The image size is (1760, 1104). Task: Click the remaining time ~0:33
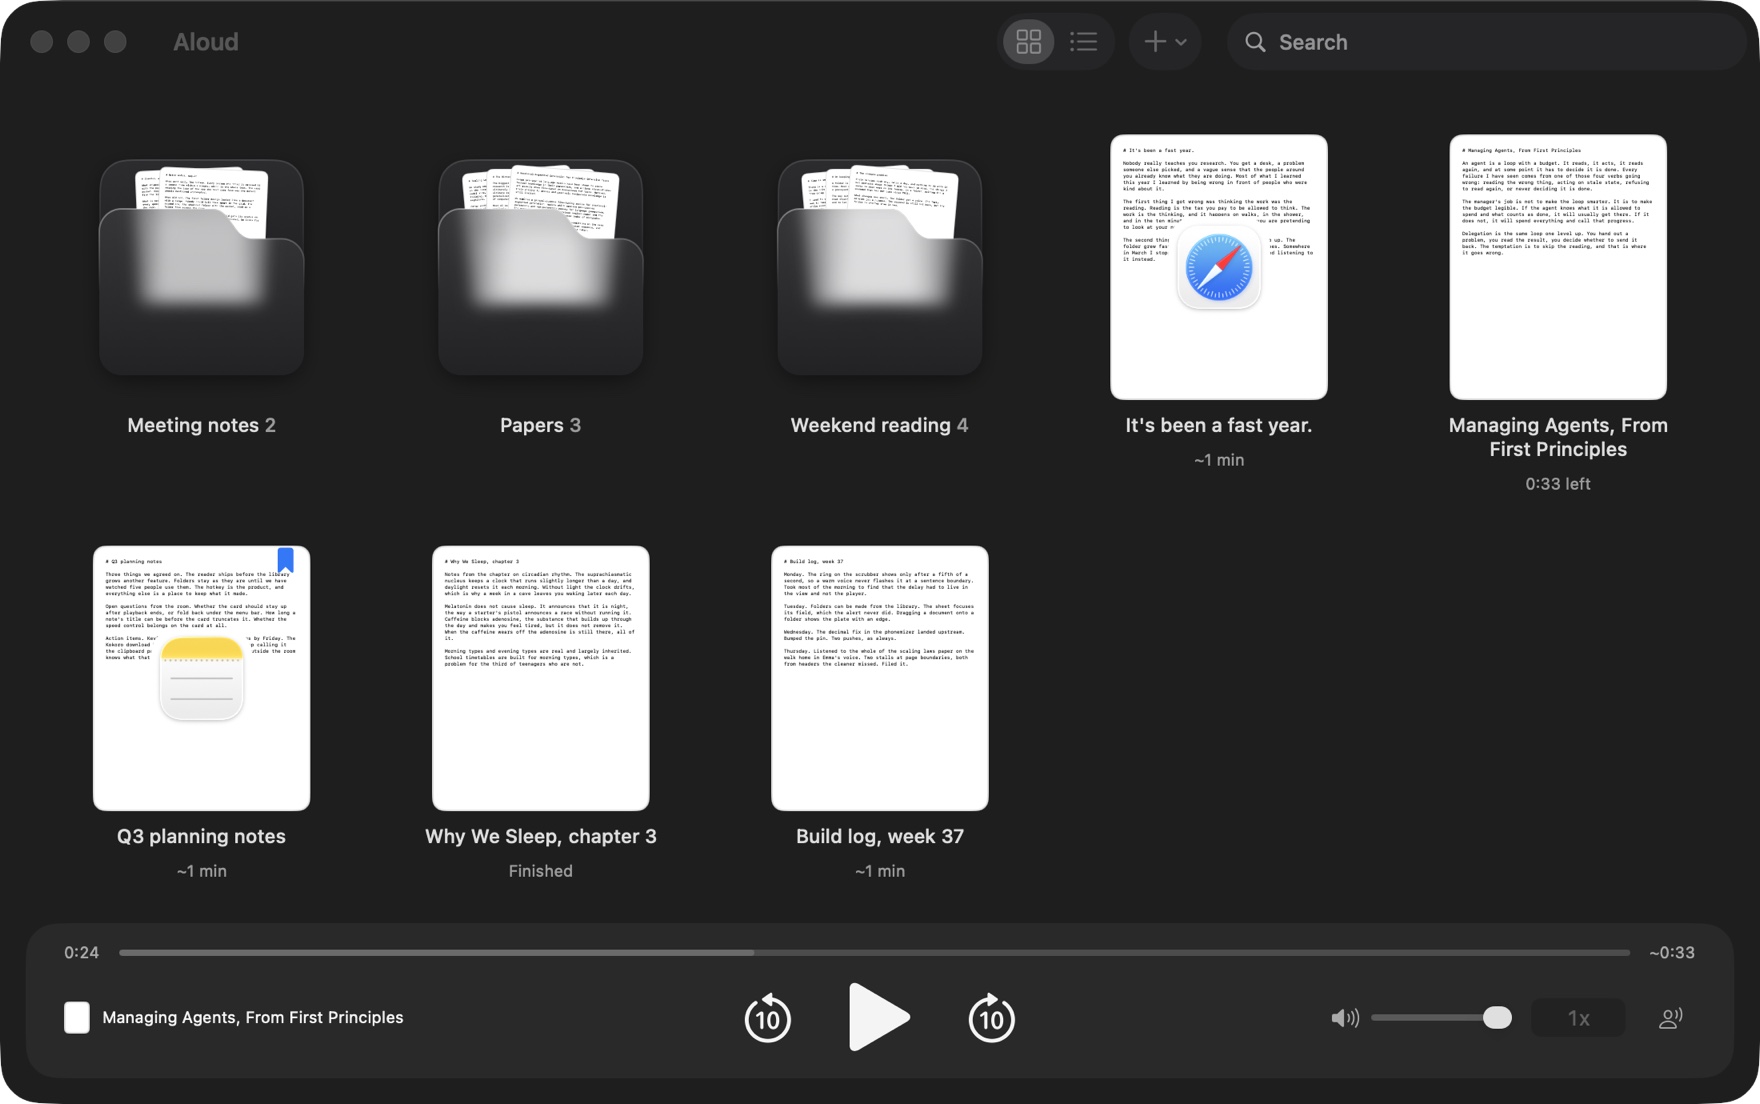tap(1671, 952)
